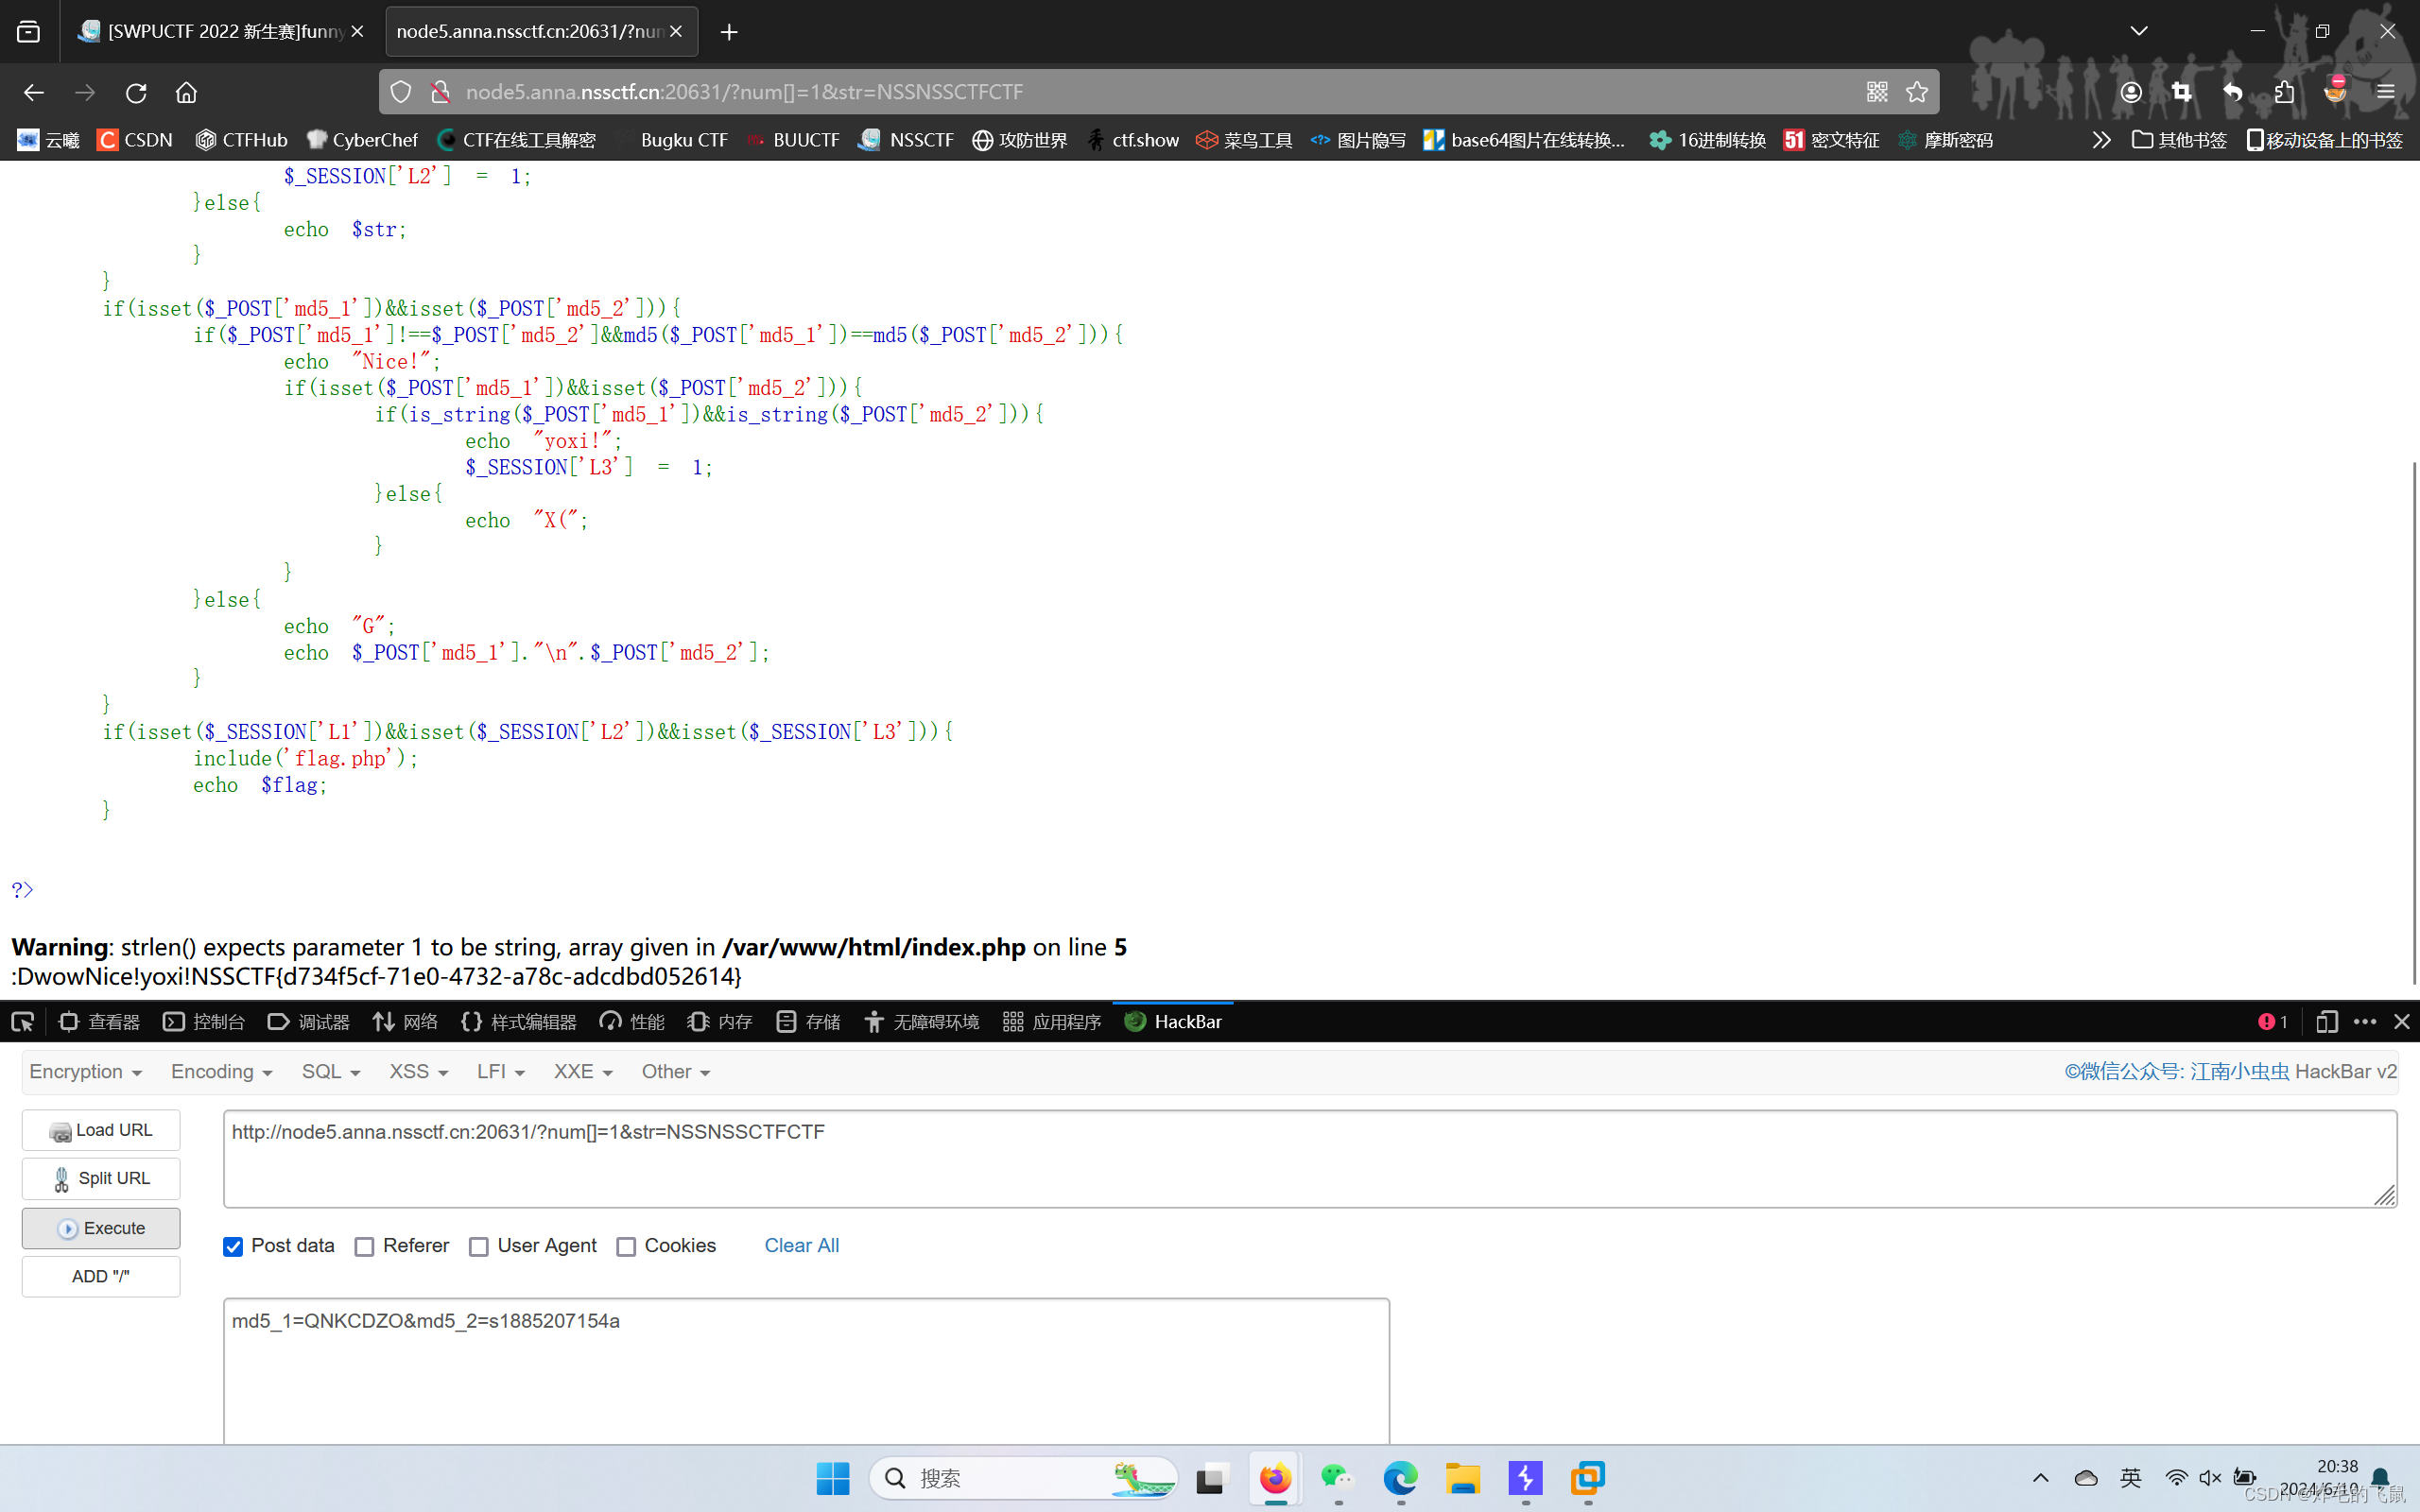Click the post data text area
This screenshot has height=1512, width=2420.
(x=805, y=1370)
